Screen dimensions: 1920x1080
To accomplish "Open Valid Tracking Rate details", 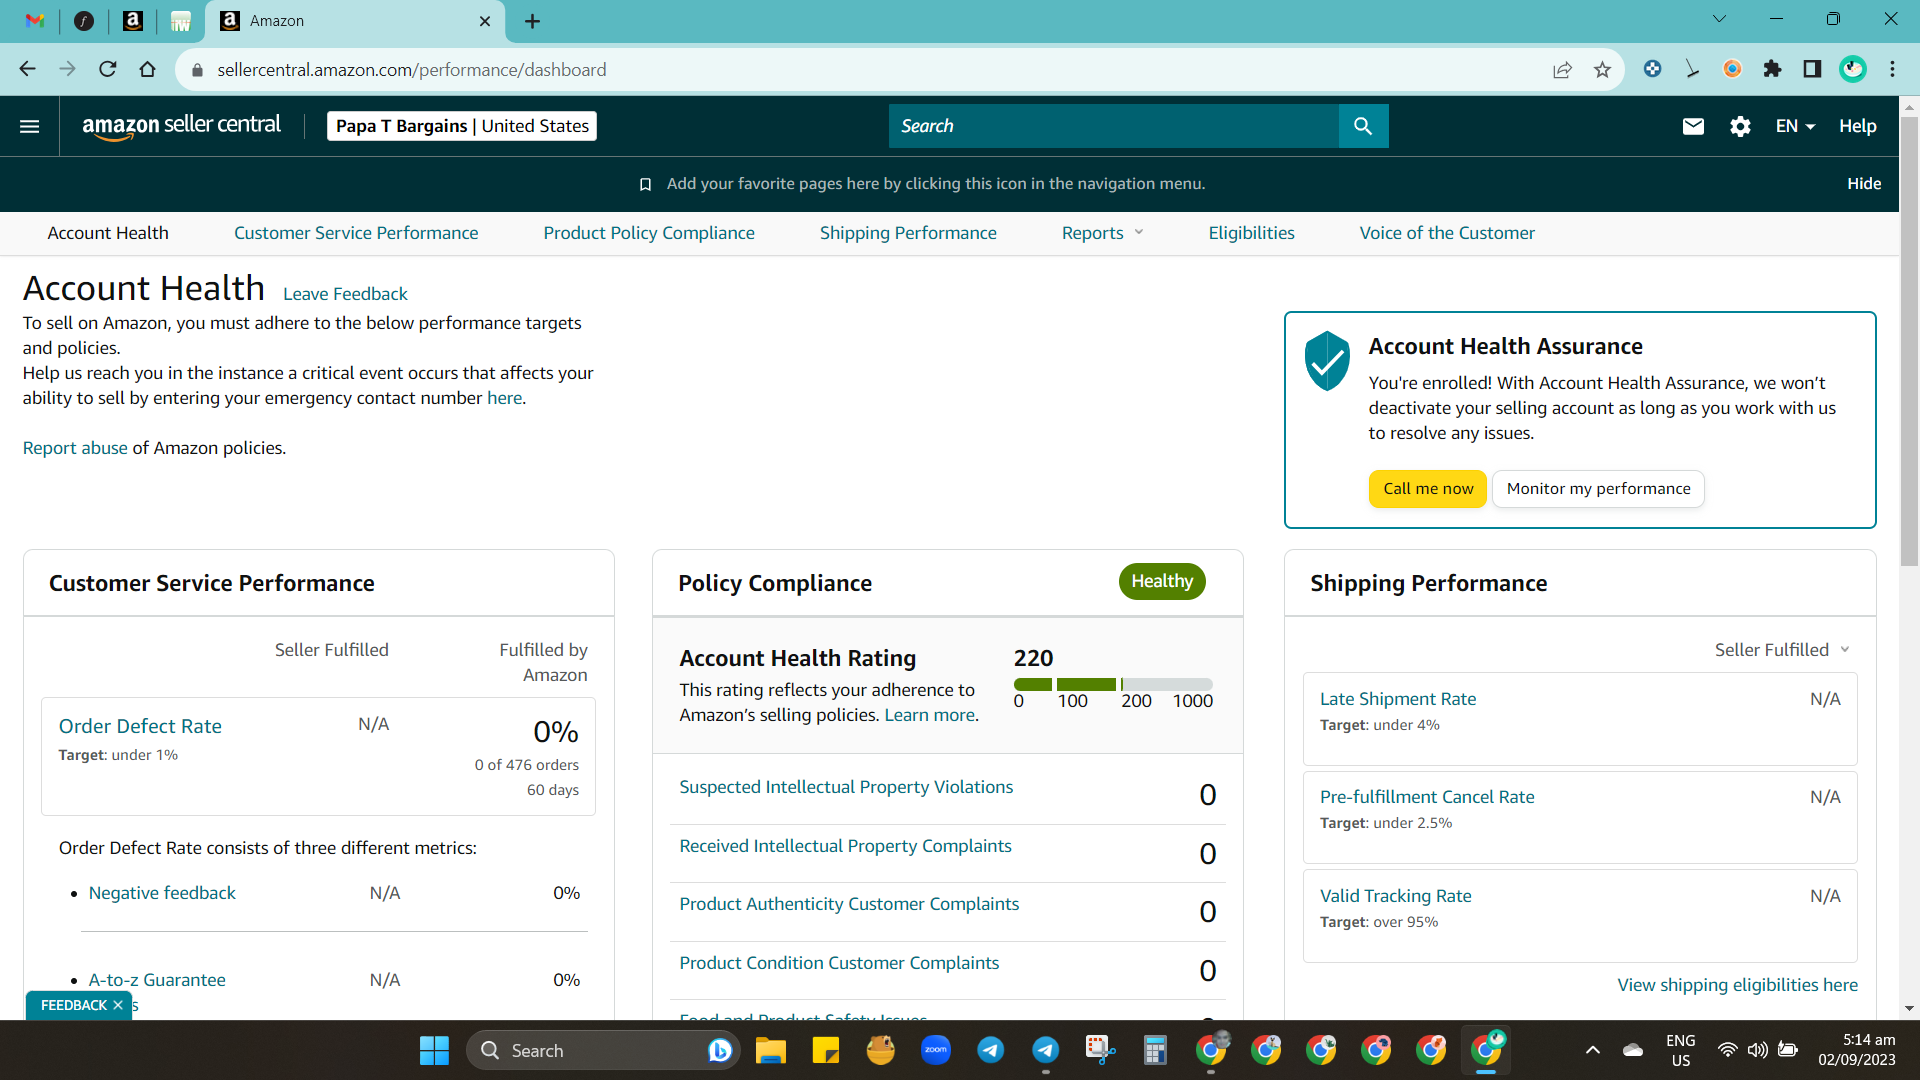I will 1395,896.
